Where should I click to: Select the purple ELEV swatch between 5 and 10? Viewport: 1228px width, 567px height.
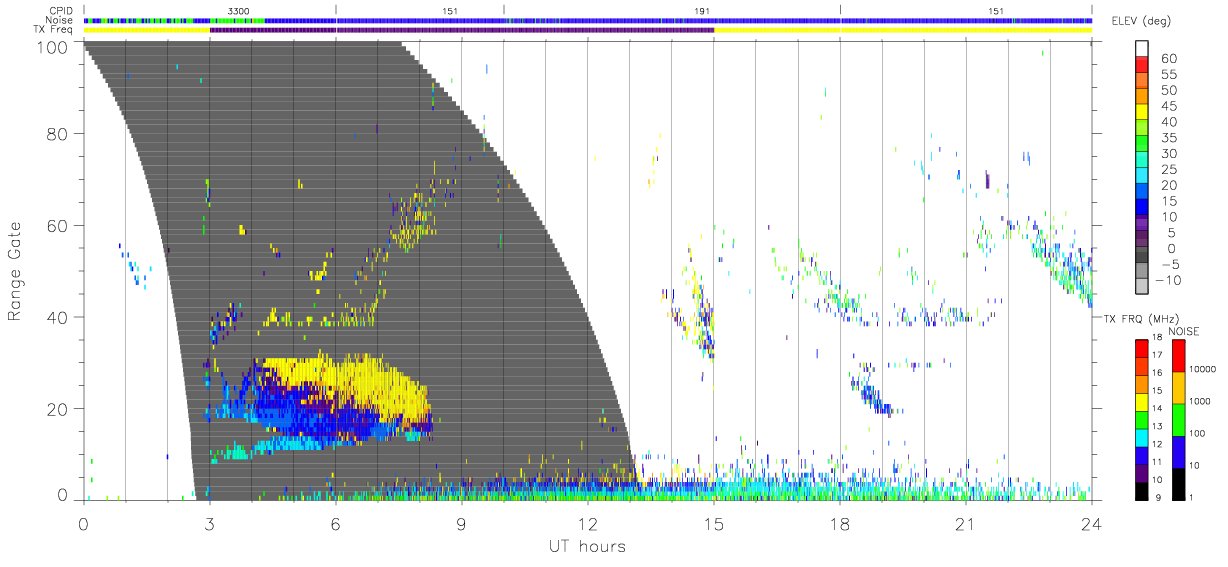point(1143,224)
